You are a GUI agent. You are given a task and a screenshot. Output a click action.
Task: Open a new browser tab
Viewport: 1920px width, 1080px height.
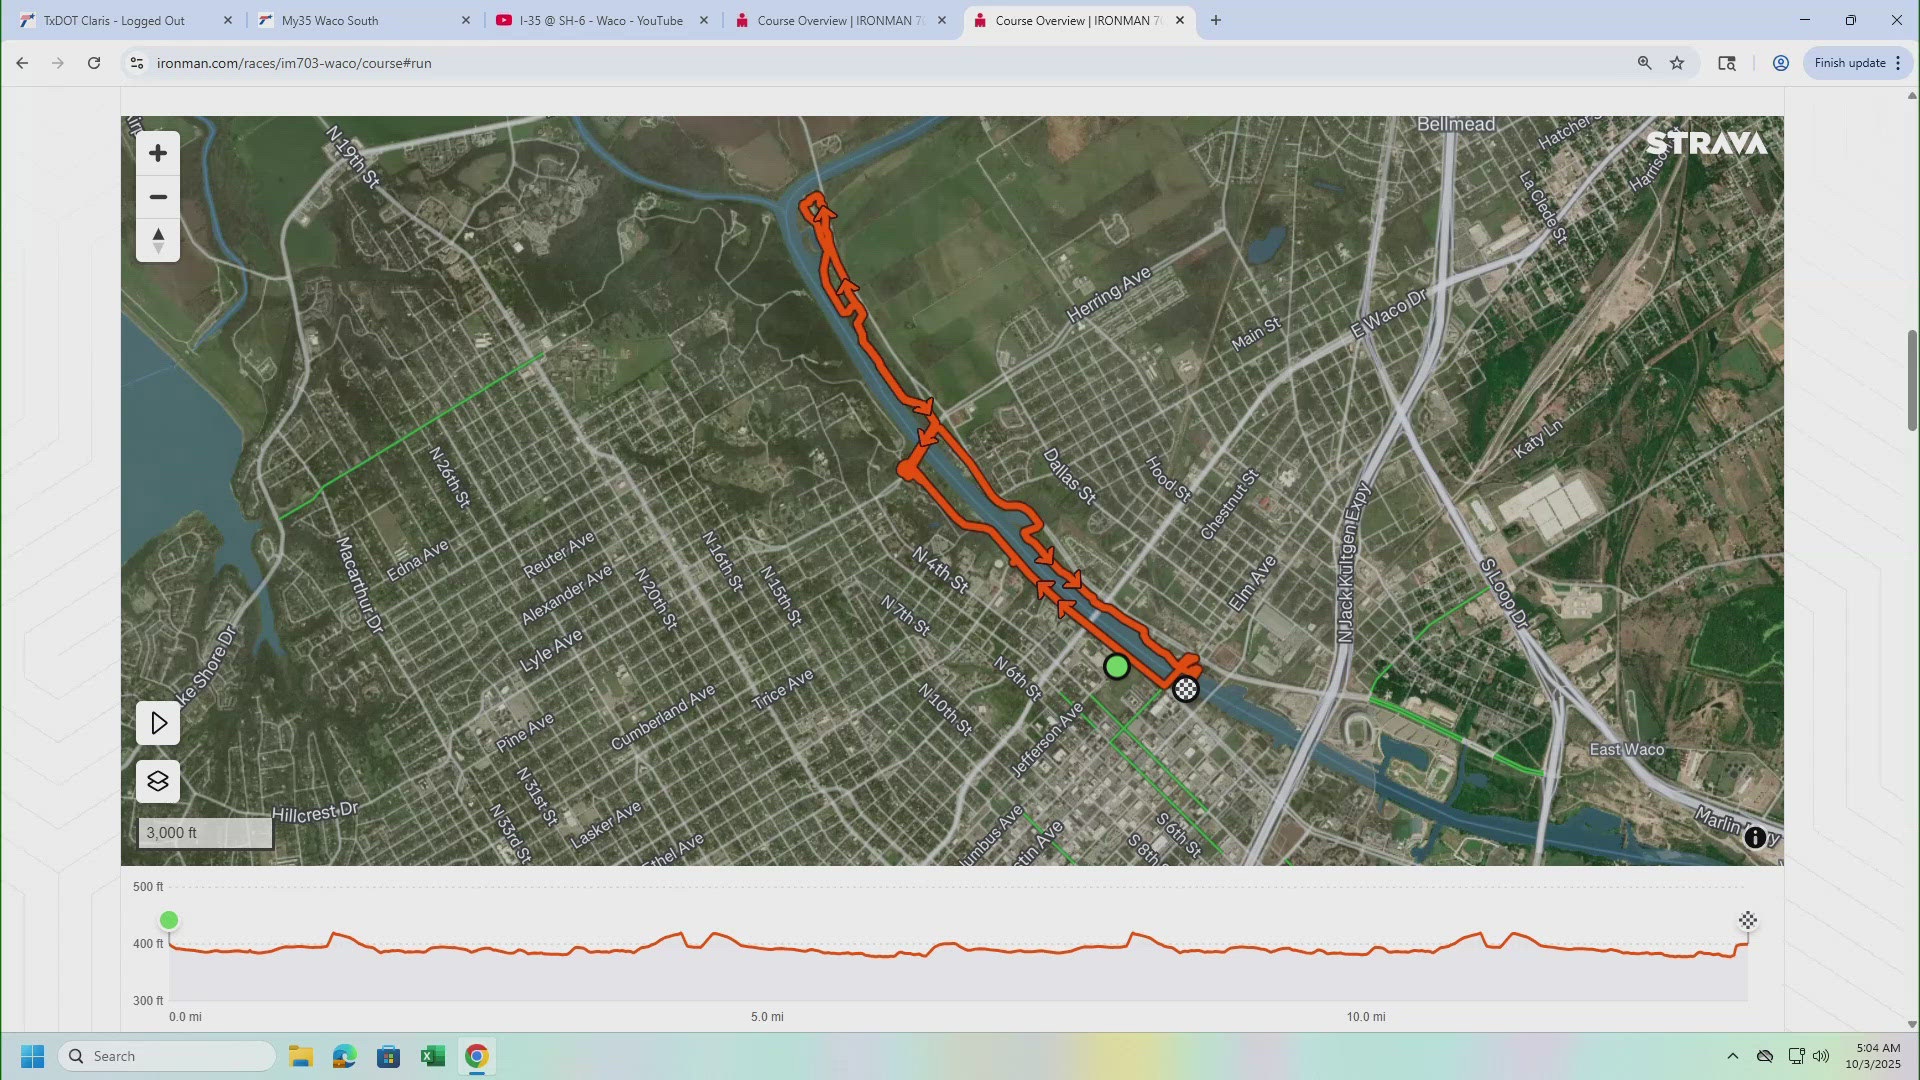click(x=1215, y=20)
